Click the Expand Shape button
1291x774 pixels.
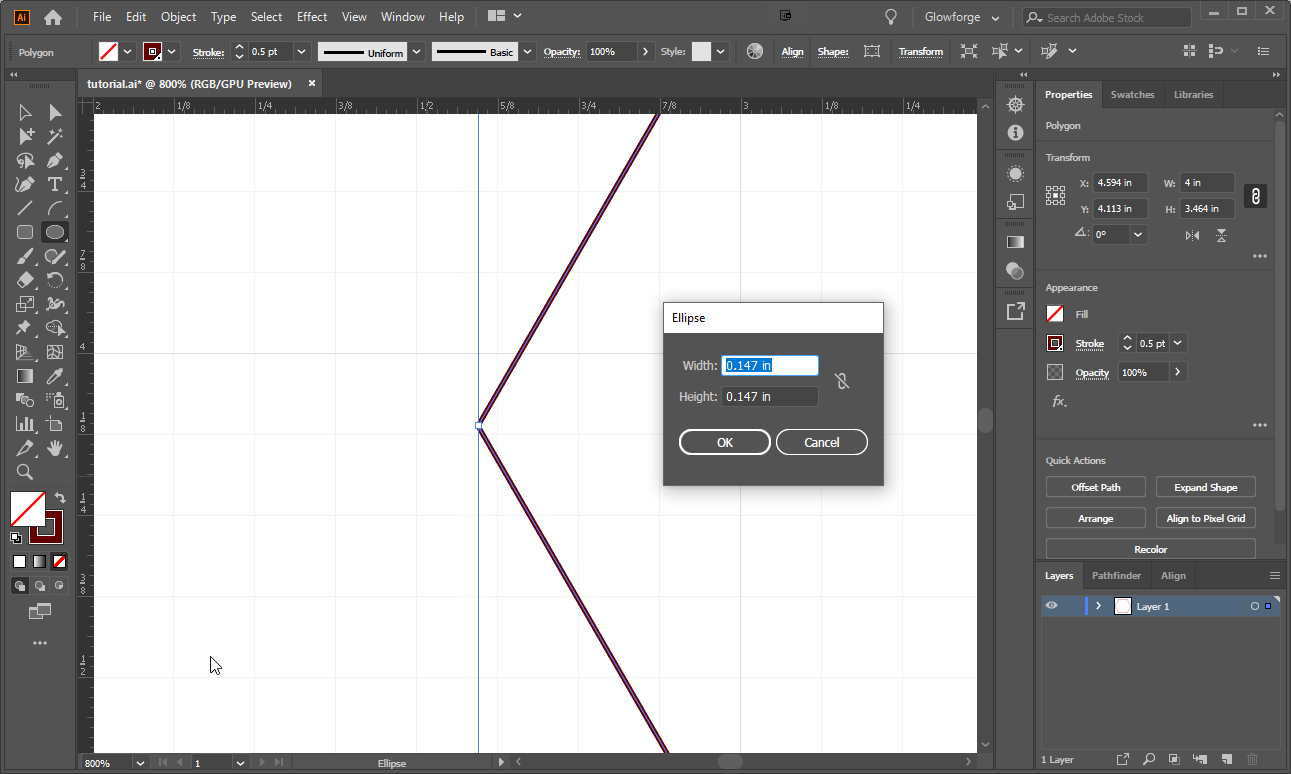(1206, 487)
